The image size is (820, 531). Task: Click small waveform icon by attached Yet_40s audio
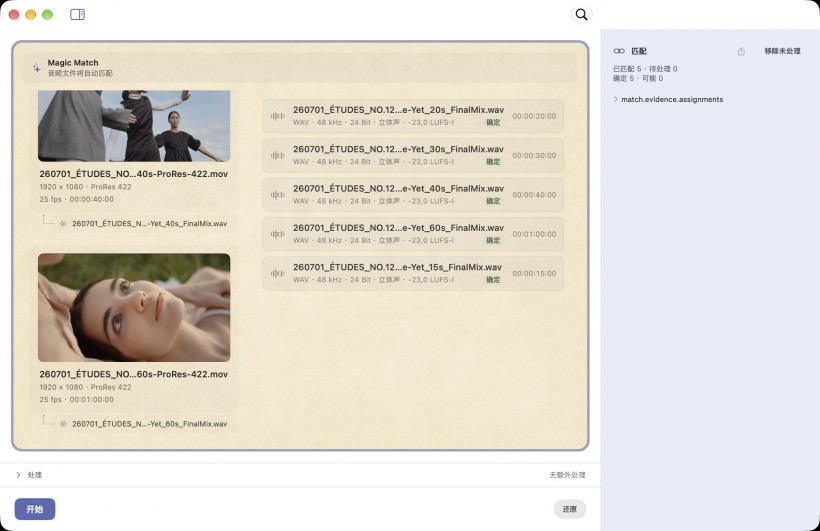click(x=63, y=223)
